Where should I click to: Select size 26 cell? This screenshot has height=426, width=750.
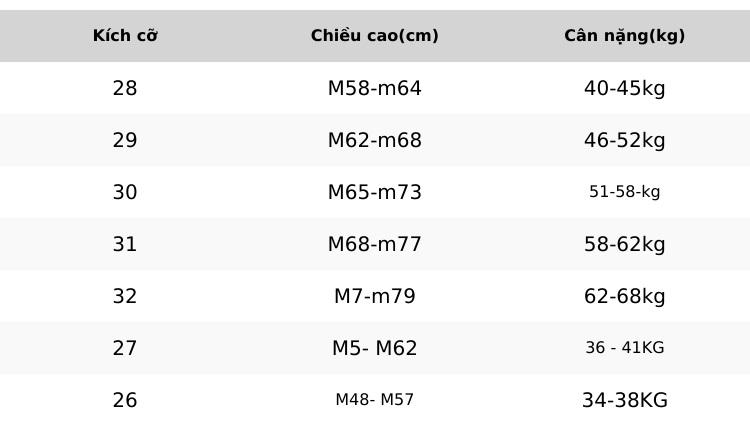[x=125, y=400]
